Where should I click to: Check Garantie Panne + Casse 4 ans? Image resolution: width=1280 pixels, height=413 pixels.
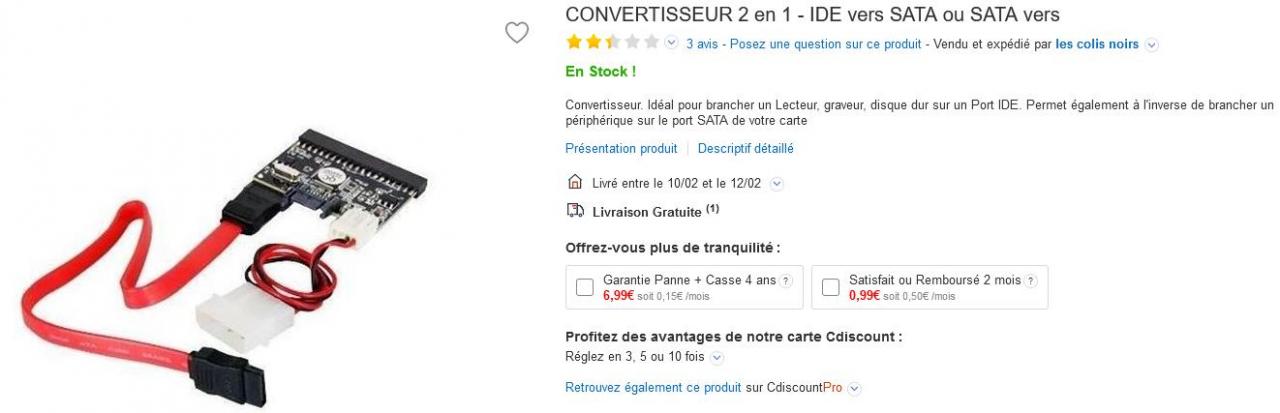point(585,288)
